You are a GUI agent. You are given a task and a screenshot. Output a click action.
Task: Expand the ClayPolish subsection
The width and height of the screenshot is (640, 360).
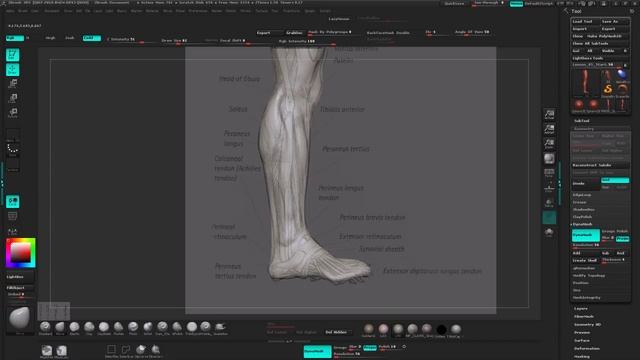[x=582, y=217]
